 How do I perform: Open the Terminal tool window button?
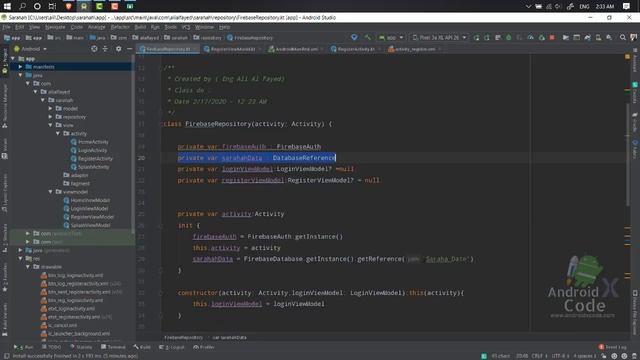pyautogui.click(x=113, y=347)
